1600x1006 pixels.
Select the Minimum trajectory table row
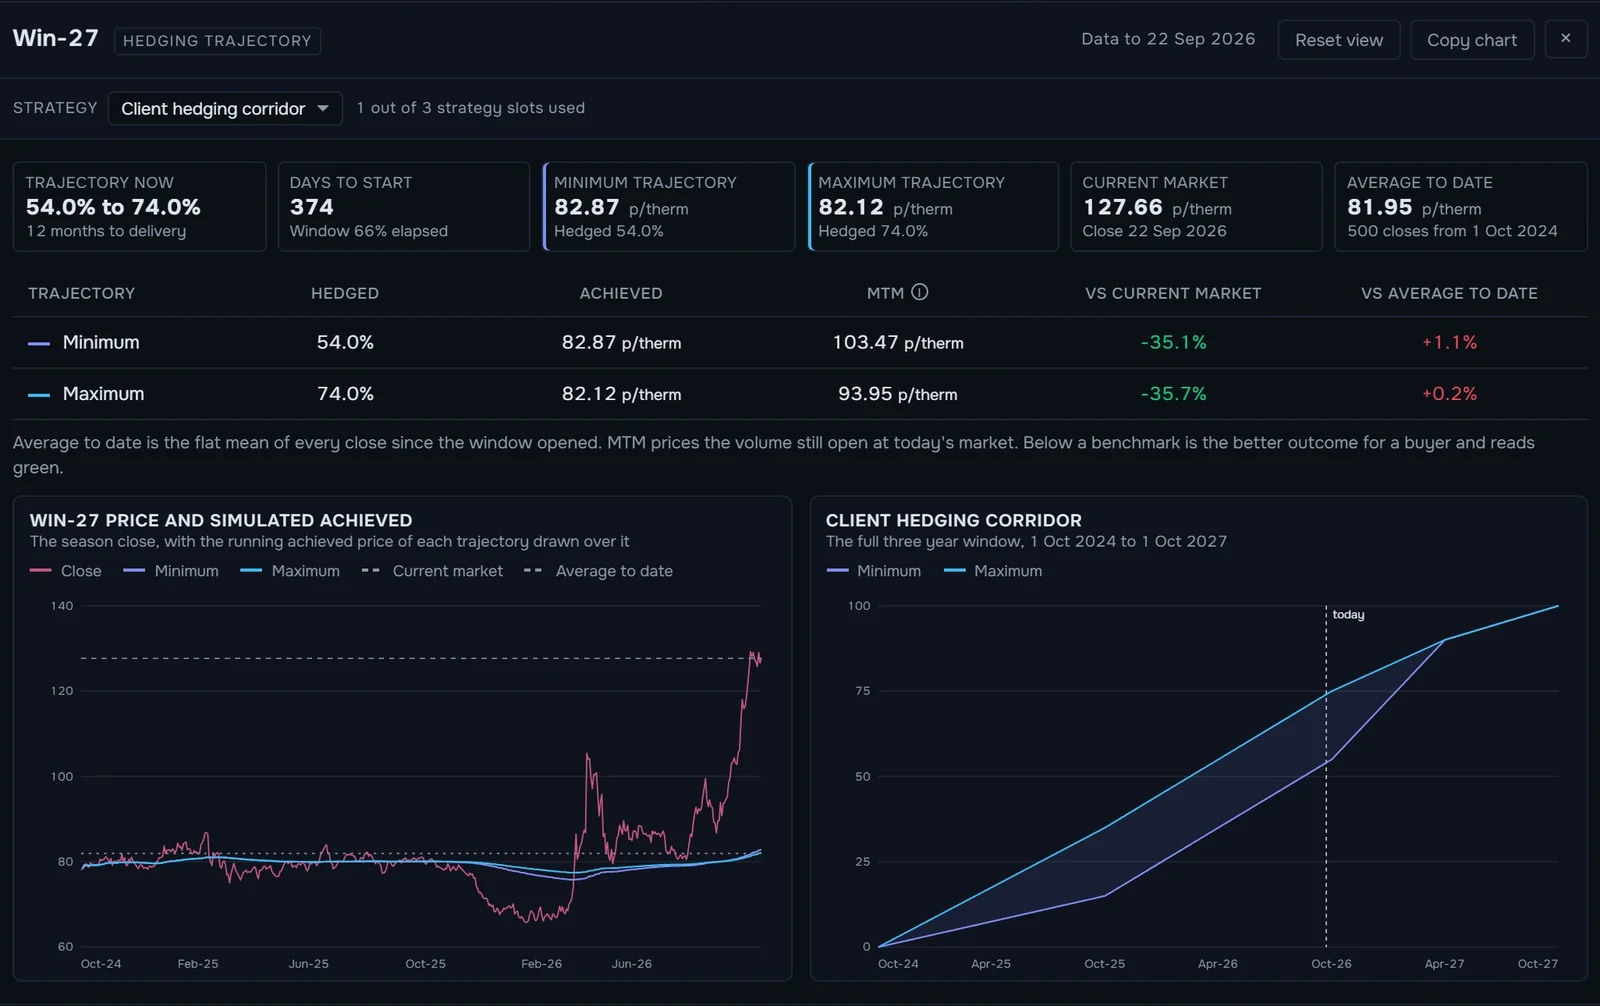tap(800, 343)
